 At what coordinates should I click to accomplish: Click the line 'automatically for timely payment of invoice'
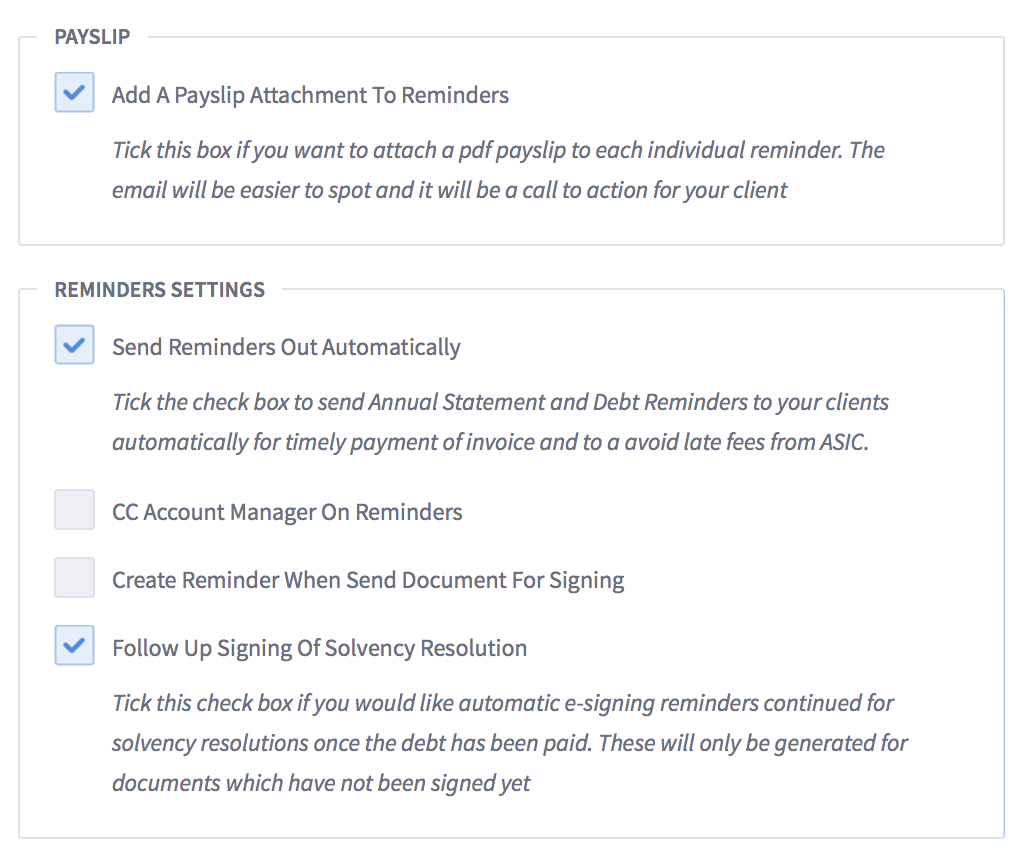(x=490, y=443)
